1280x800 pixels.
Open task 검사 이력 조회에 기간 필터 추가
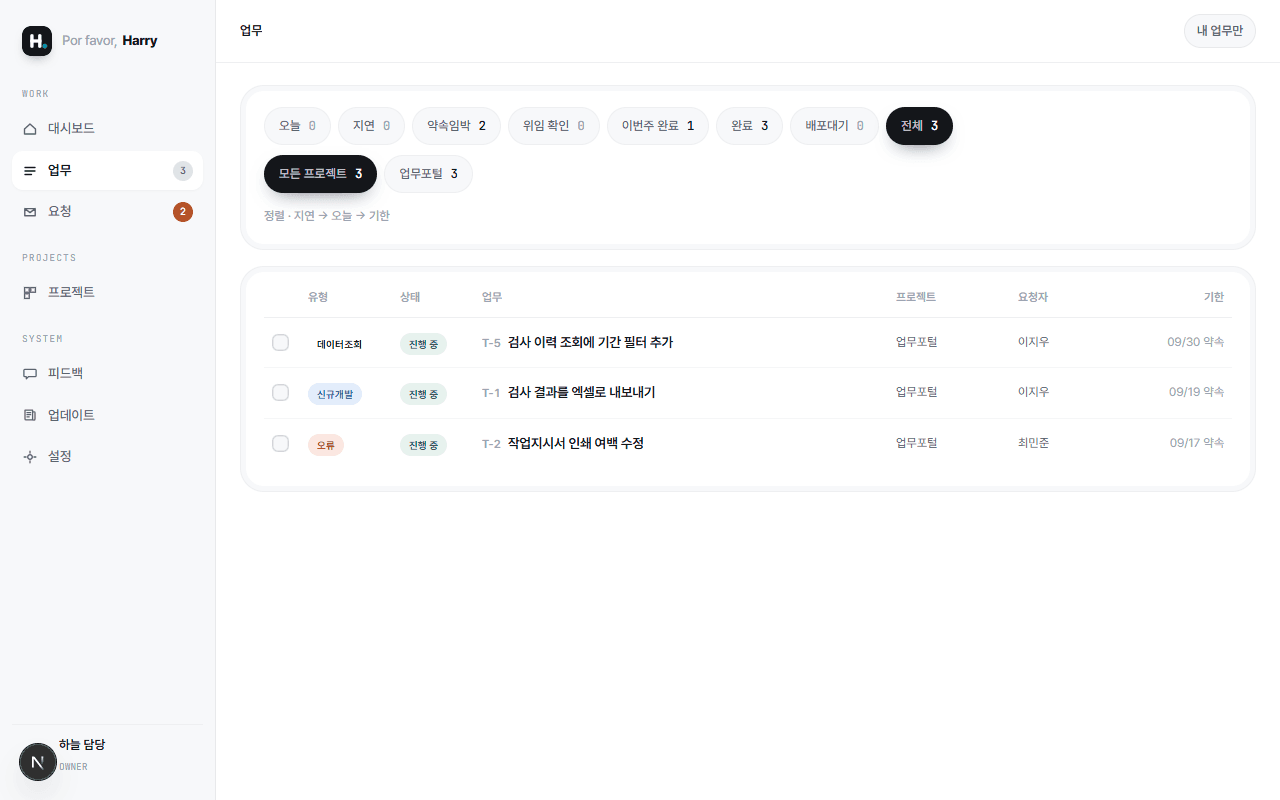[590, 342]
